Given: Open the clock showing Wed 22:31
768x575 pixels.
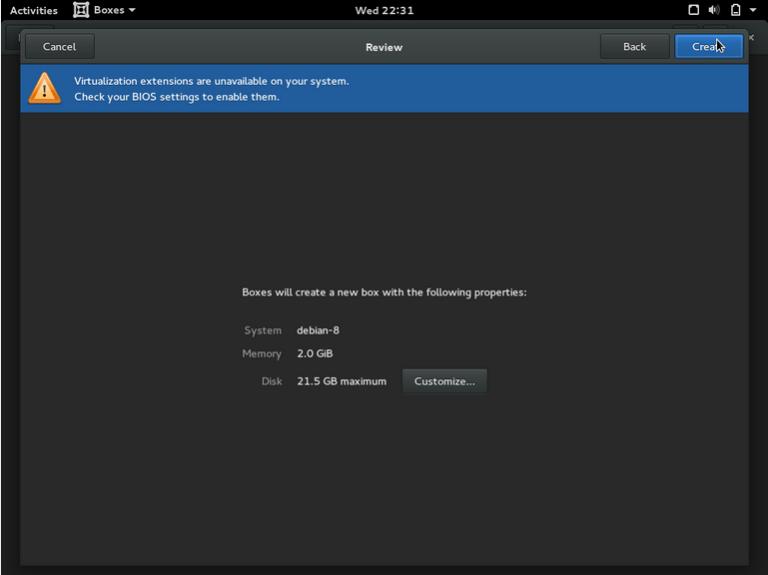Looking at the screenshot, I should tap(384, 10).
